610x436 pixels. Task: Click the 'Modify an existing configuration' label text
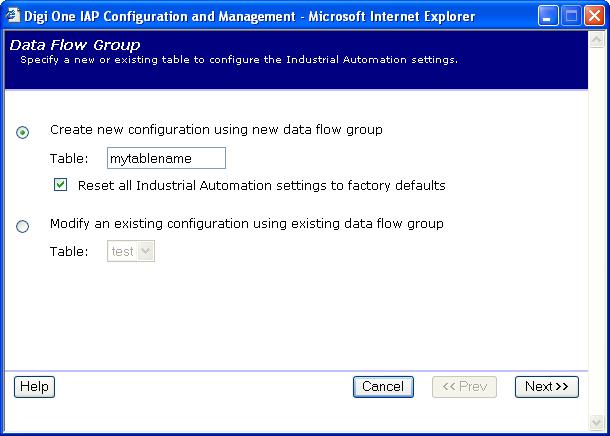[246, 224]
